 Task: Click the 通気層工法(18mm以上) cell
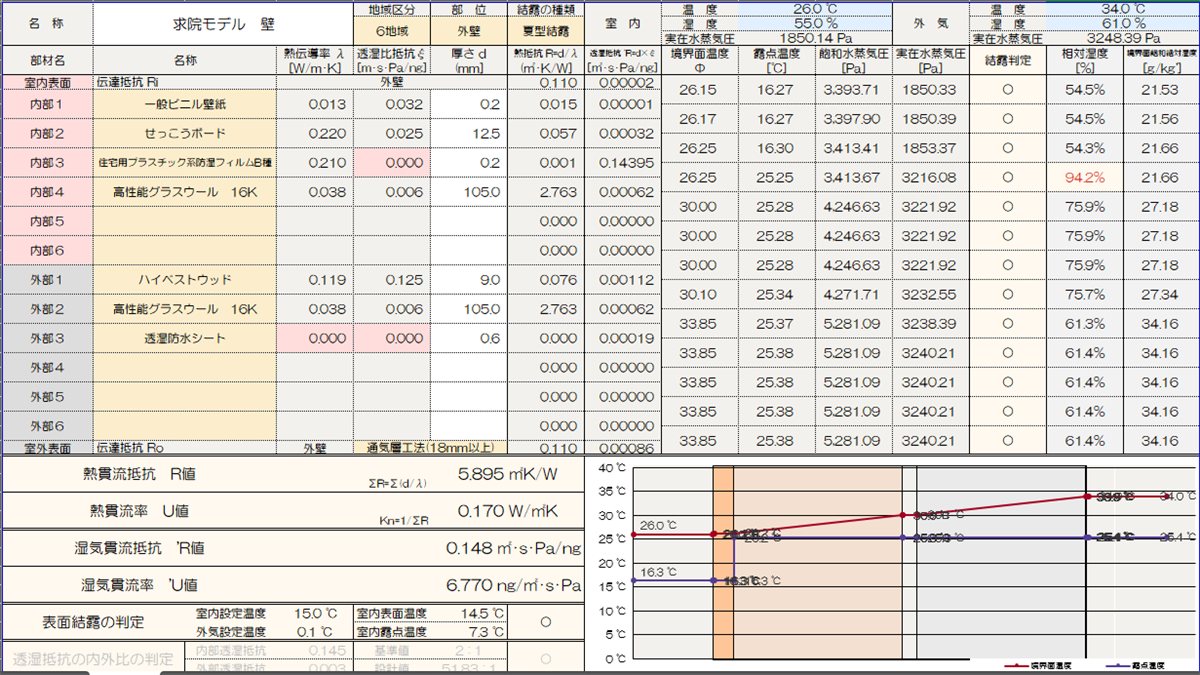[431, 448]
